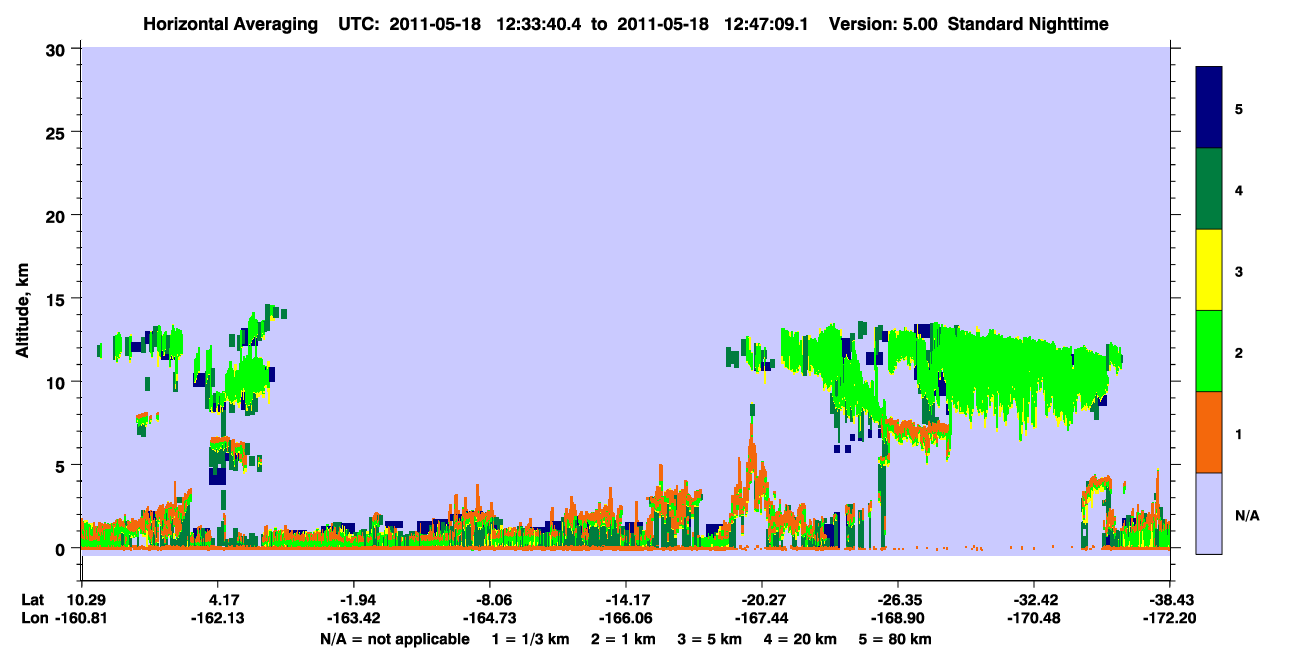Click longitude value -168.90
Screen dimensions: 1300x667
point(898,618)
